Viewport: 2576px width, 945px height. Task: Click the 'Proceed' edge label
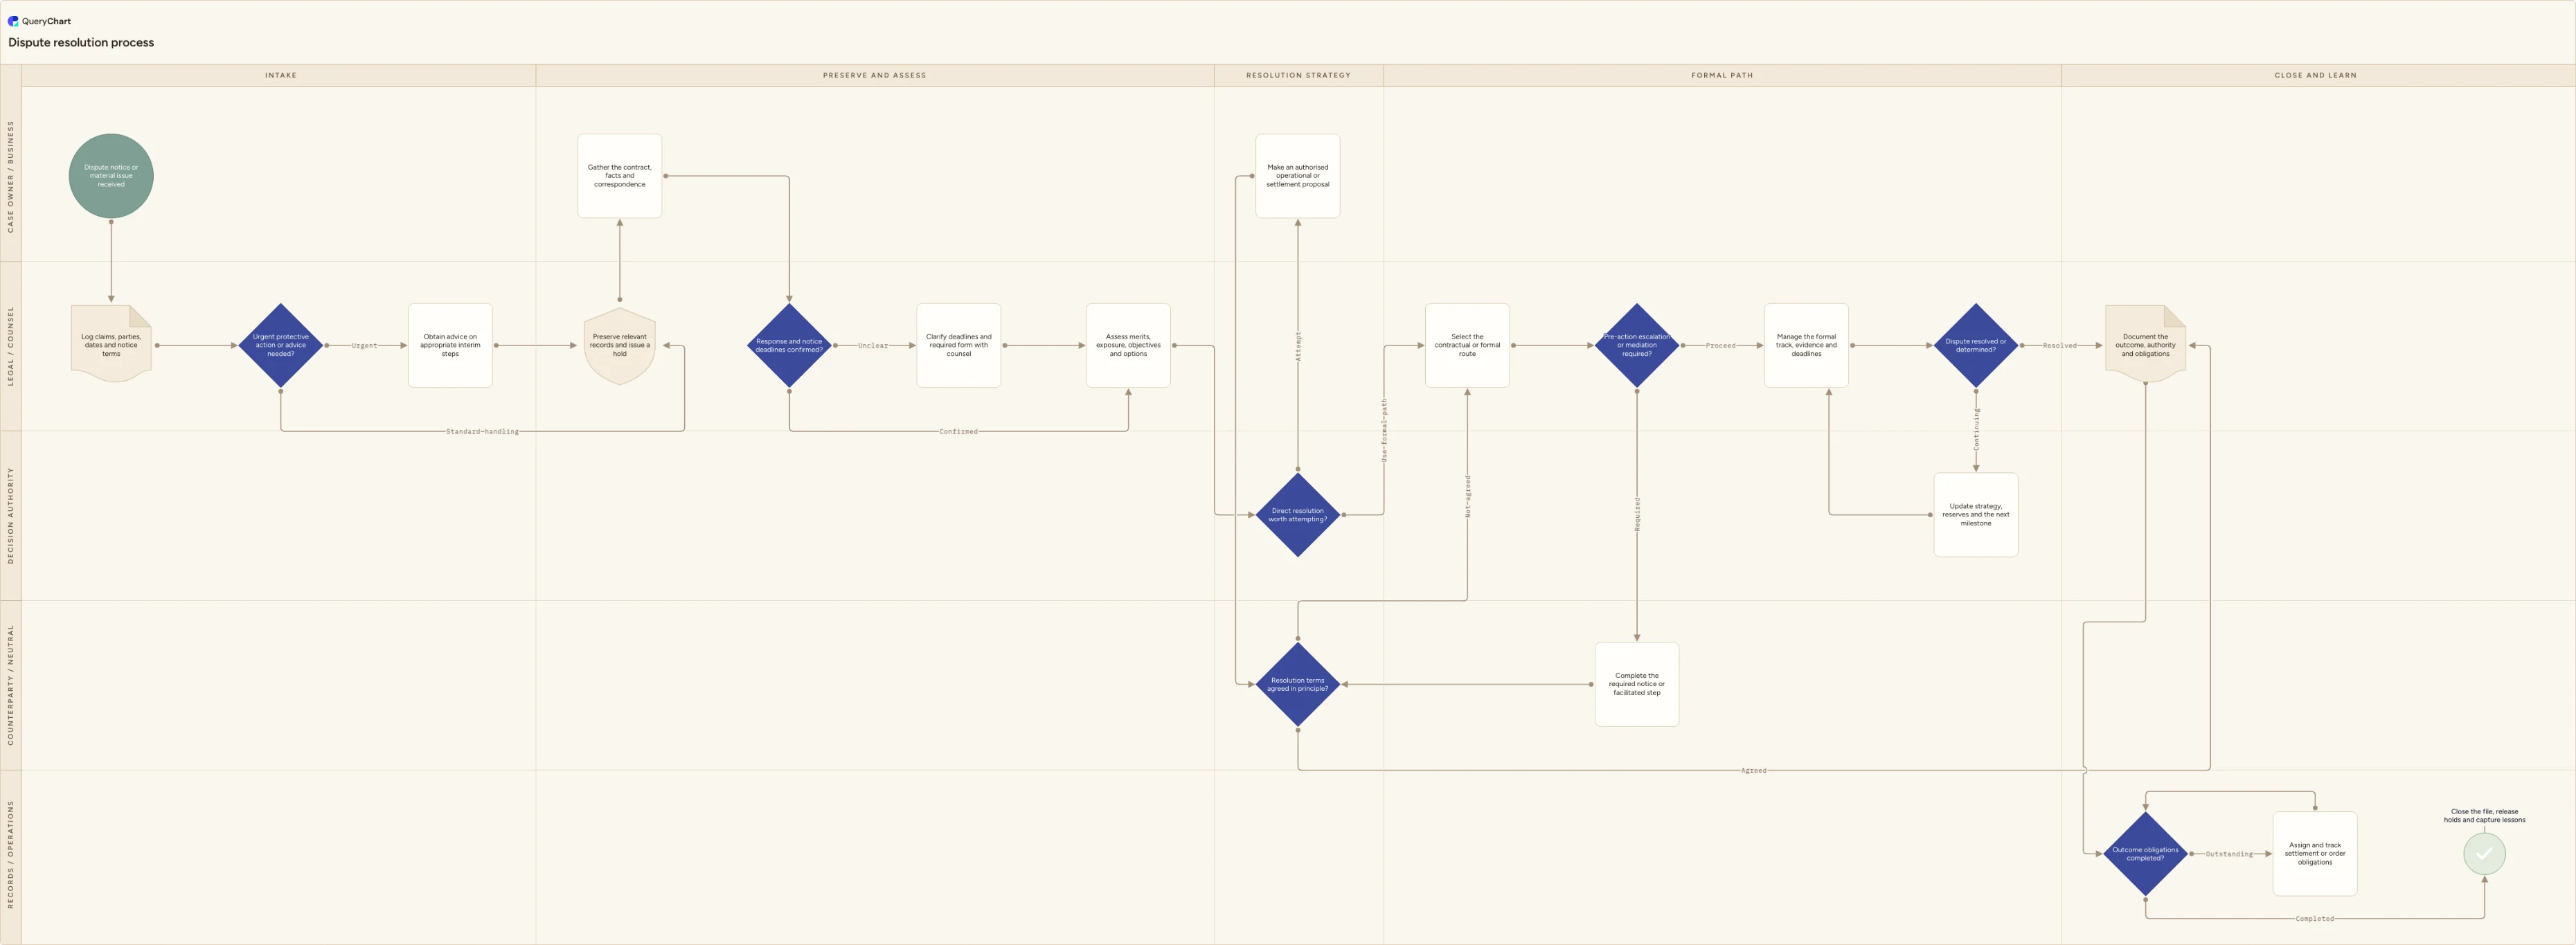point(1720,346)
